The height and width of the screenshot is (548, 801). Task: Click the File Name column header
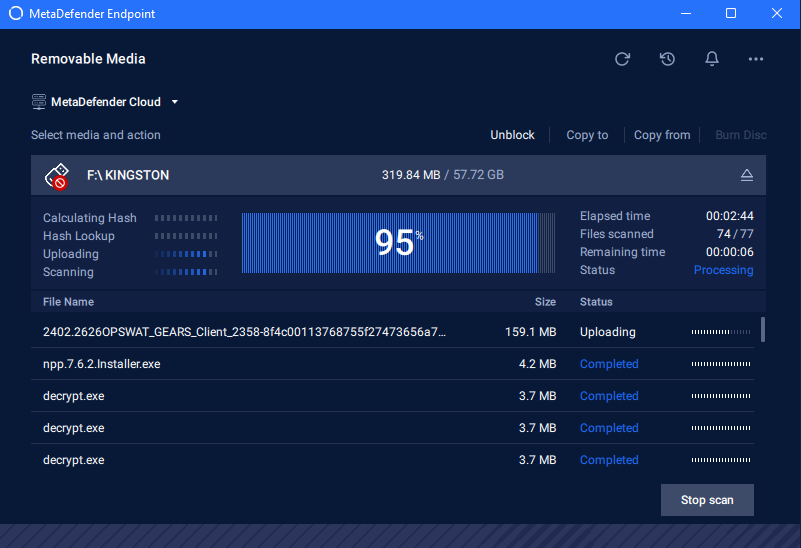tap(68, 302)
